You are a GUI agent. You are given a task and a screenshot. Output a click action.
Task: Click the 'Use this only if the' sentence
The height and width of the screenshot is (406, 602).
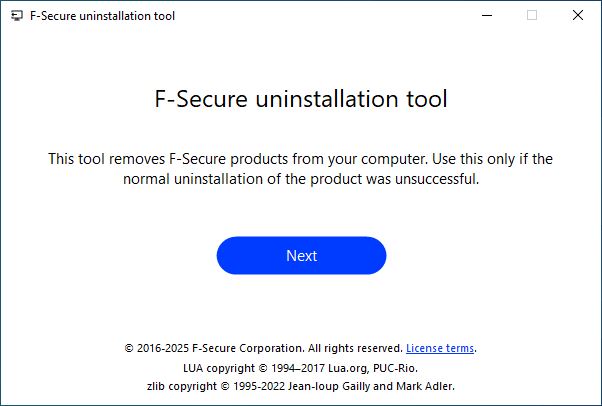click(x=493, y=159)
